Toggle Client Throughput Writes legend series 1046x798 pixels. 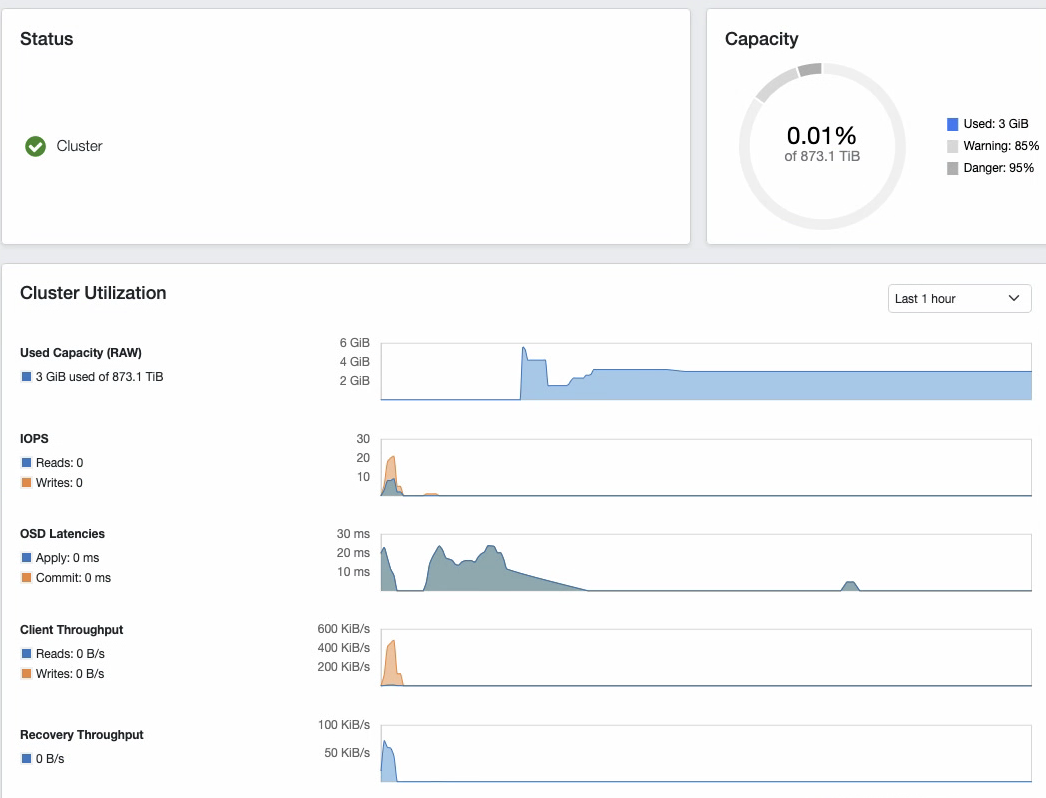click(x=26, y=674)
